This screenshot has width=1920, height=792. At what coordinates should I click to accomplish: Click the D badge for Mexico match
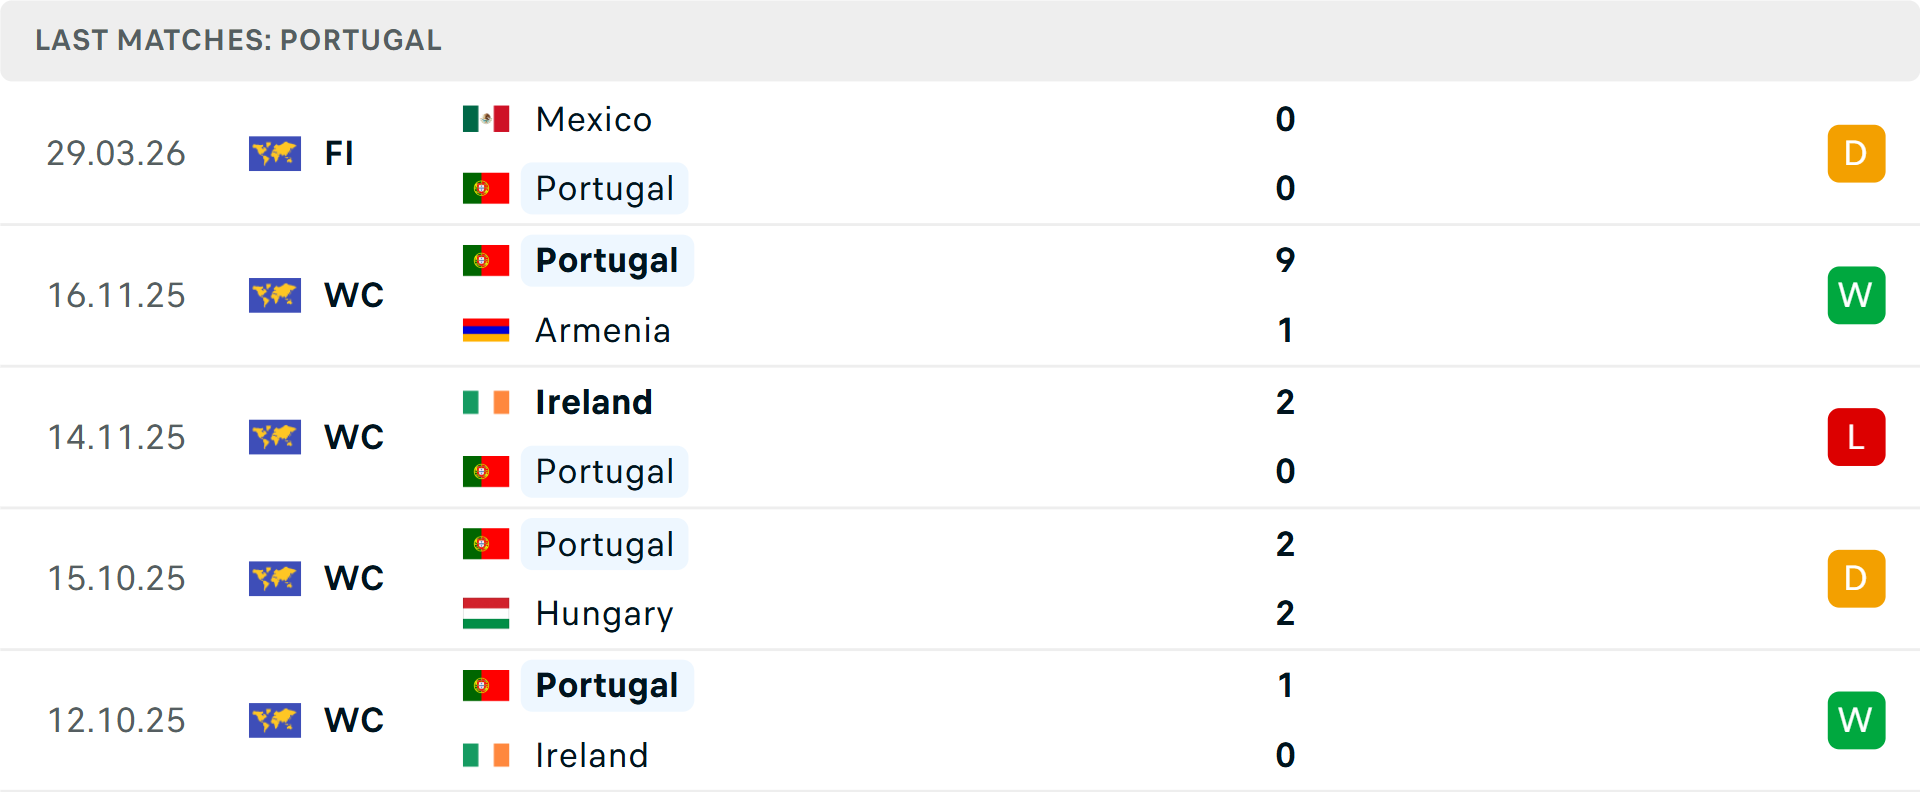click(1856, 153)
